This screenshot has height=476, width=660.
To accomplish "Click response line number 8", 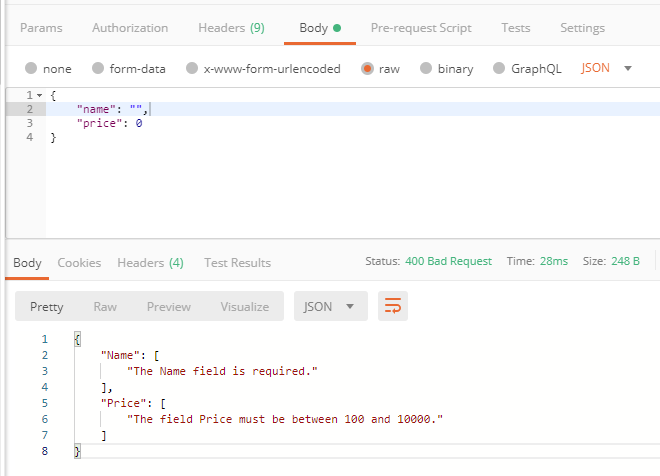I will tap(45, 451).
